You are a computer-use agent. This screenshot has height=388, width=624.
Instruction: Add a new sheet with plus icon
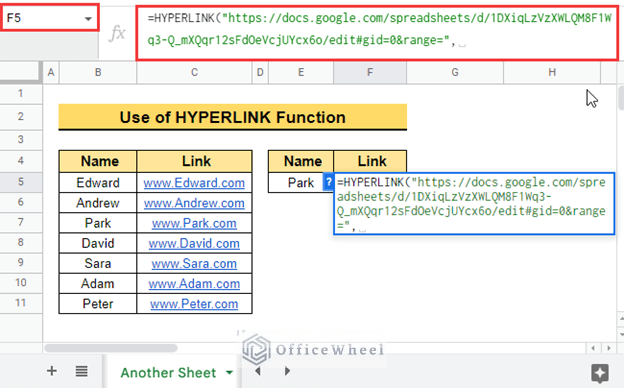[x=52, y=371]
